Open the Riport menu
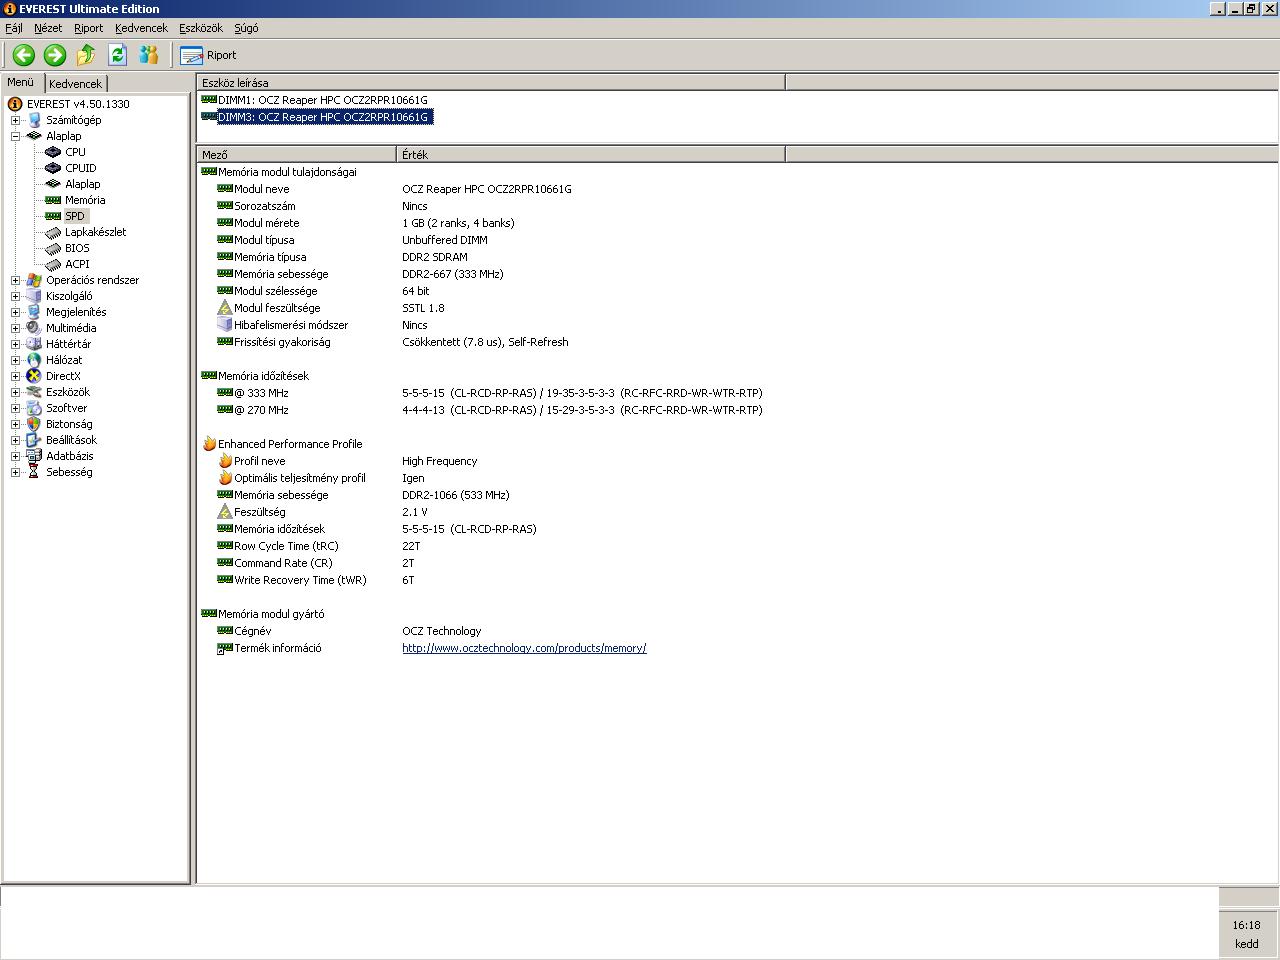The image size is (1280, 960). [88, 28]
